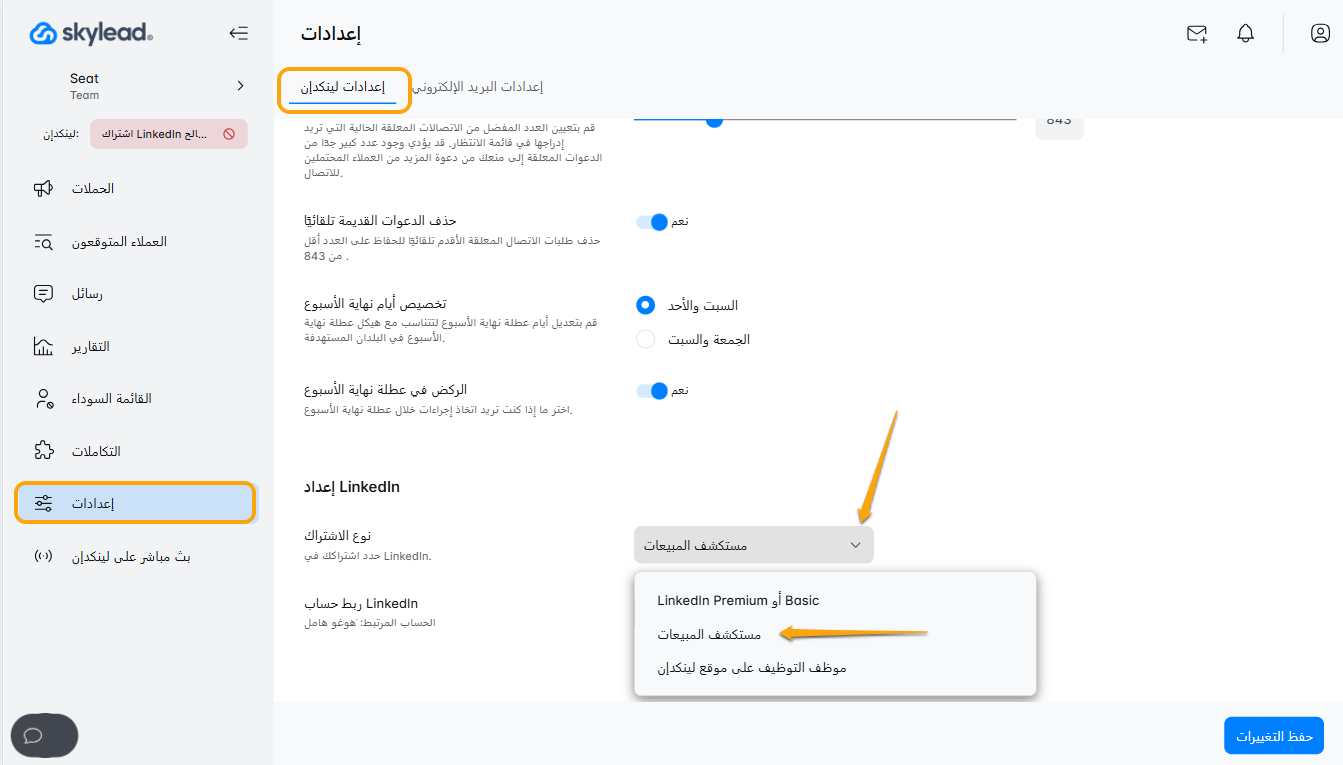Open the user profile icon

(x=1320, y=34)
